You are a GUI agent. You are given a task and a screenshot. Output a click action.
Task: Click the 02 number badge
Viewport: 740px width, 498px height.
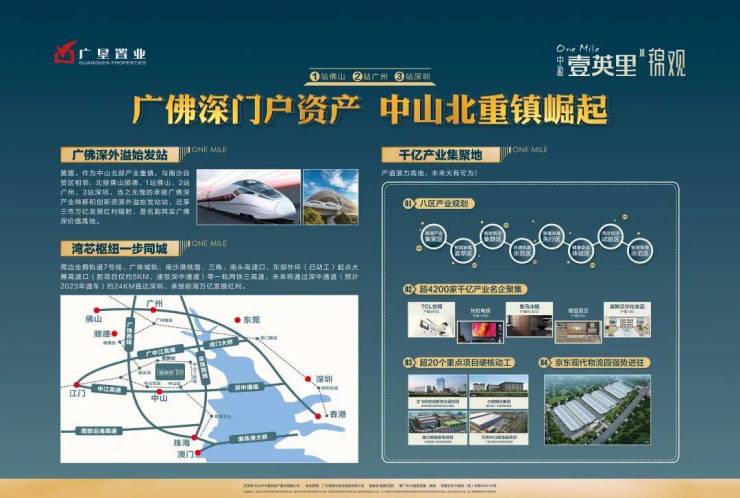pos(408,289)
